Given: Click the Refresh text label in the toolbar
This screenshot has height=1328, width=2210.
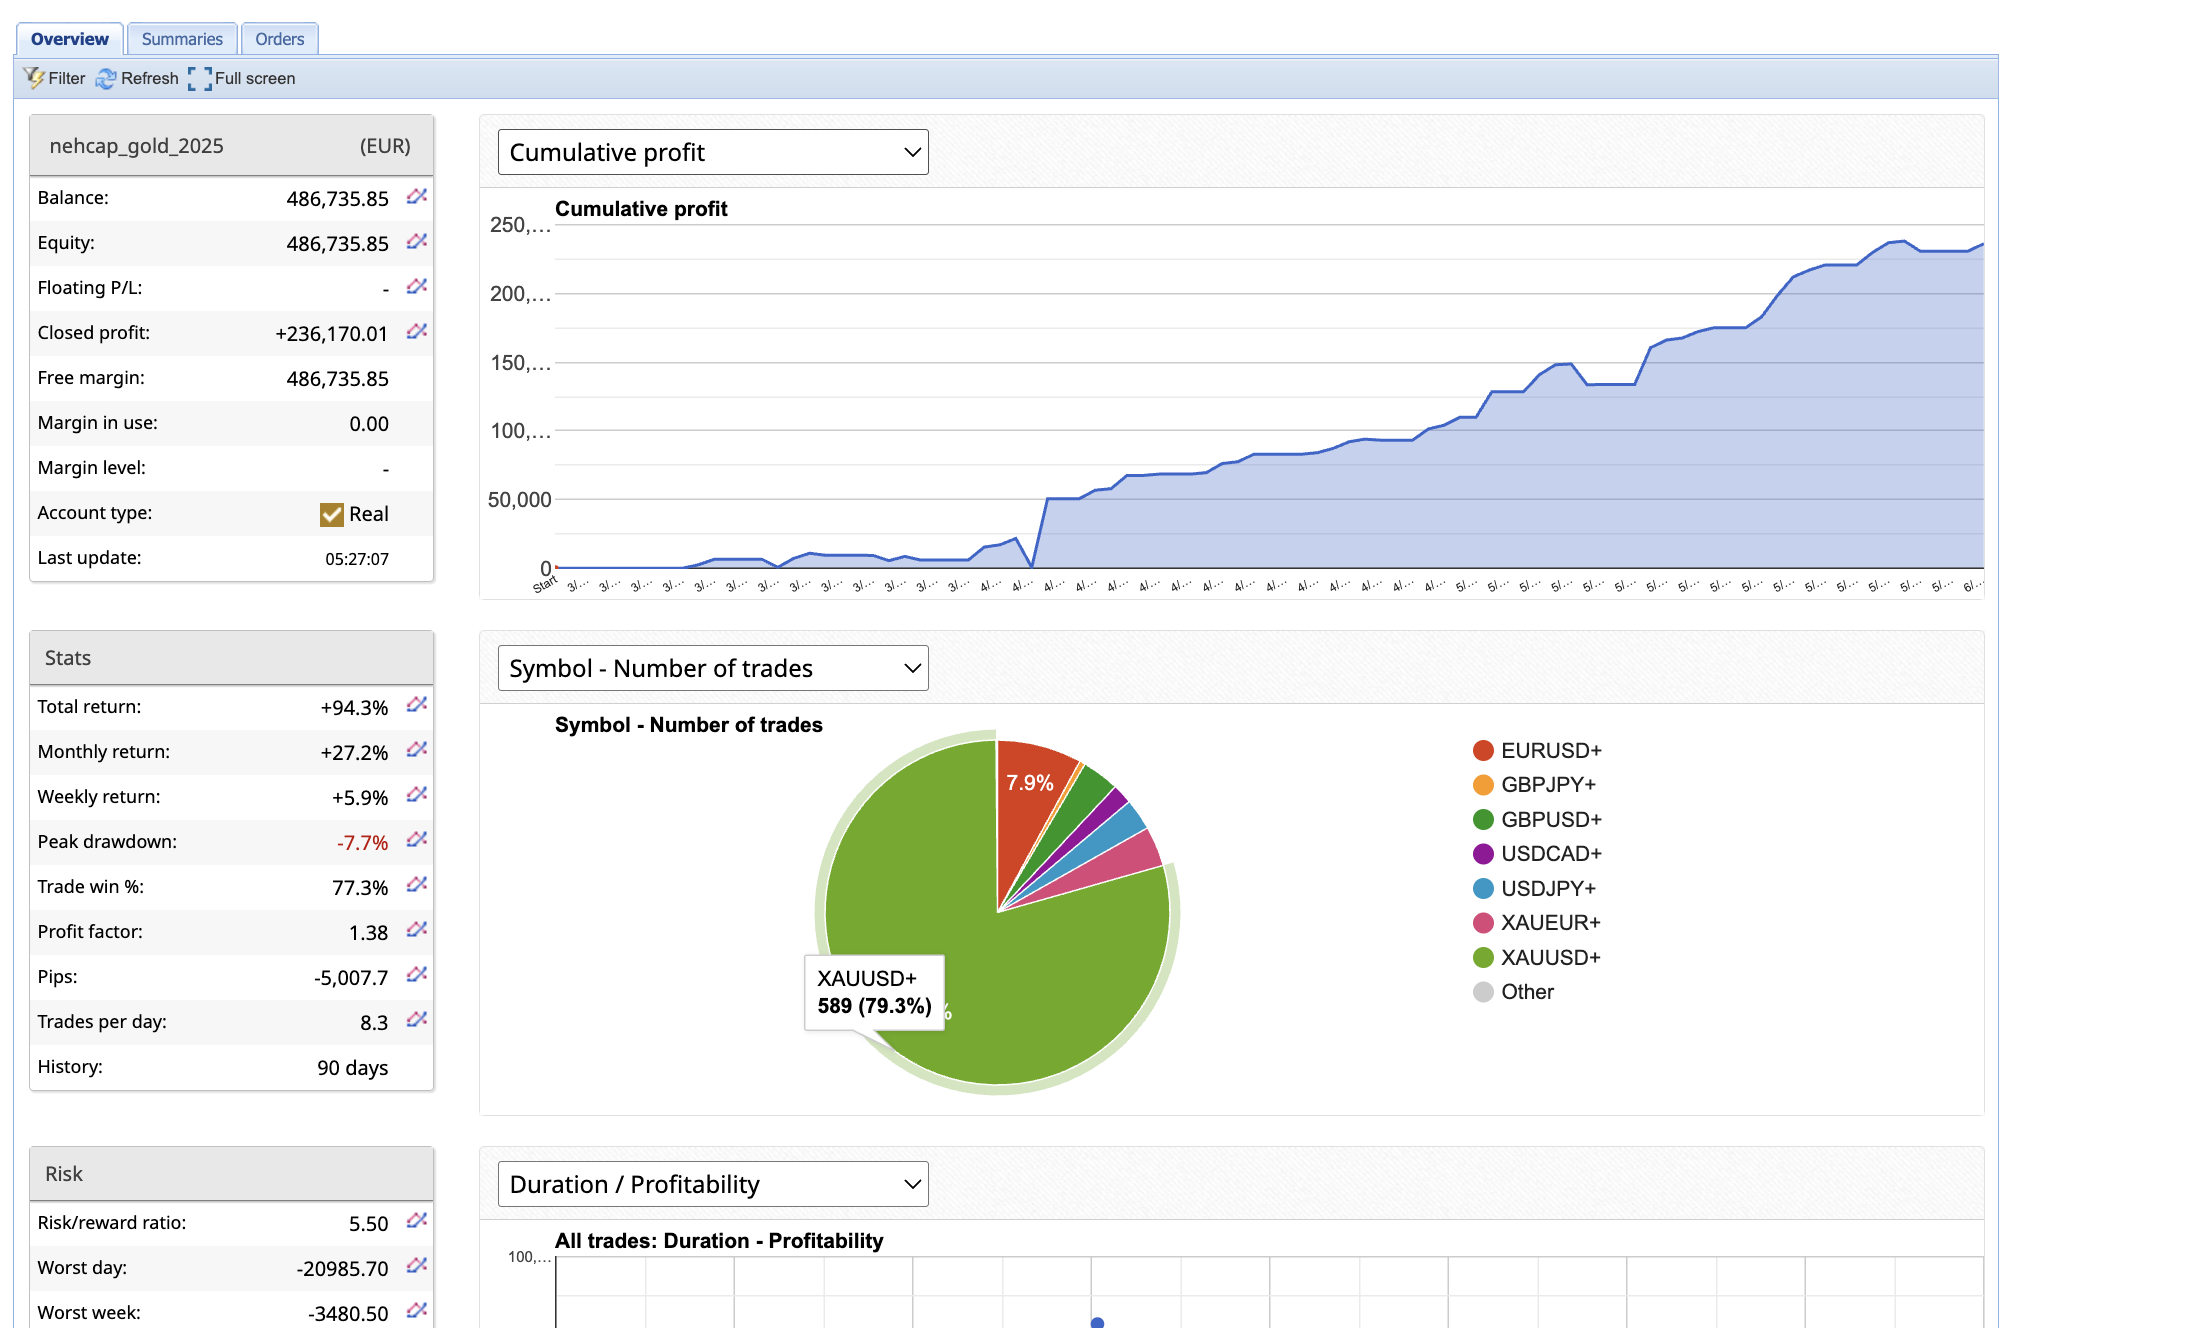Looking at the screenshot, I should point(150,78).
